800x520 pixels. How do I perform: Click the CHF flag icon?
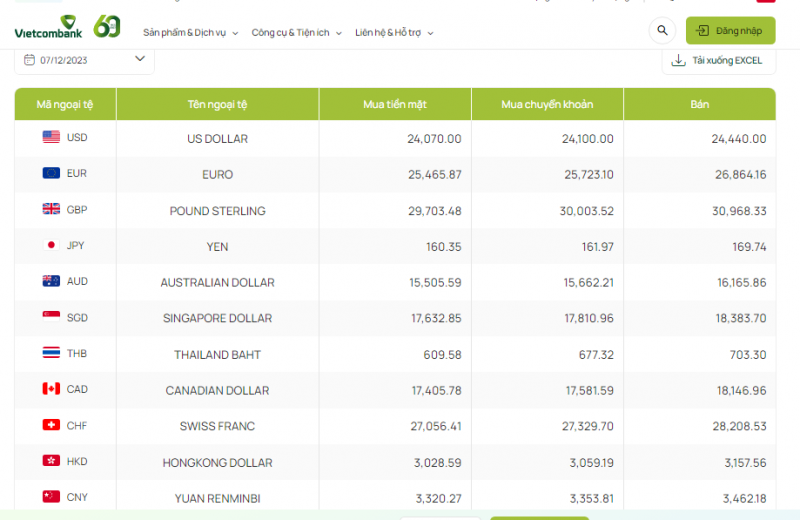(x=51, y=425)
